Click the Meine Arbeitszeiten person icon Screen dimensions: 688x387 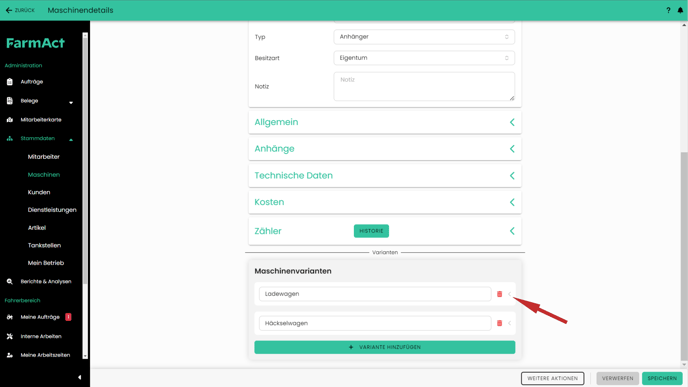tap(10, 355)
